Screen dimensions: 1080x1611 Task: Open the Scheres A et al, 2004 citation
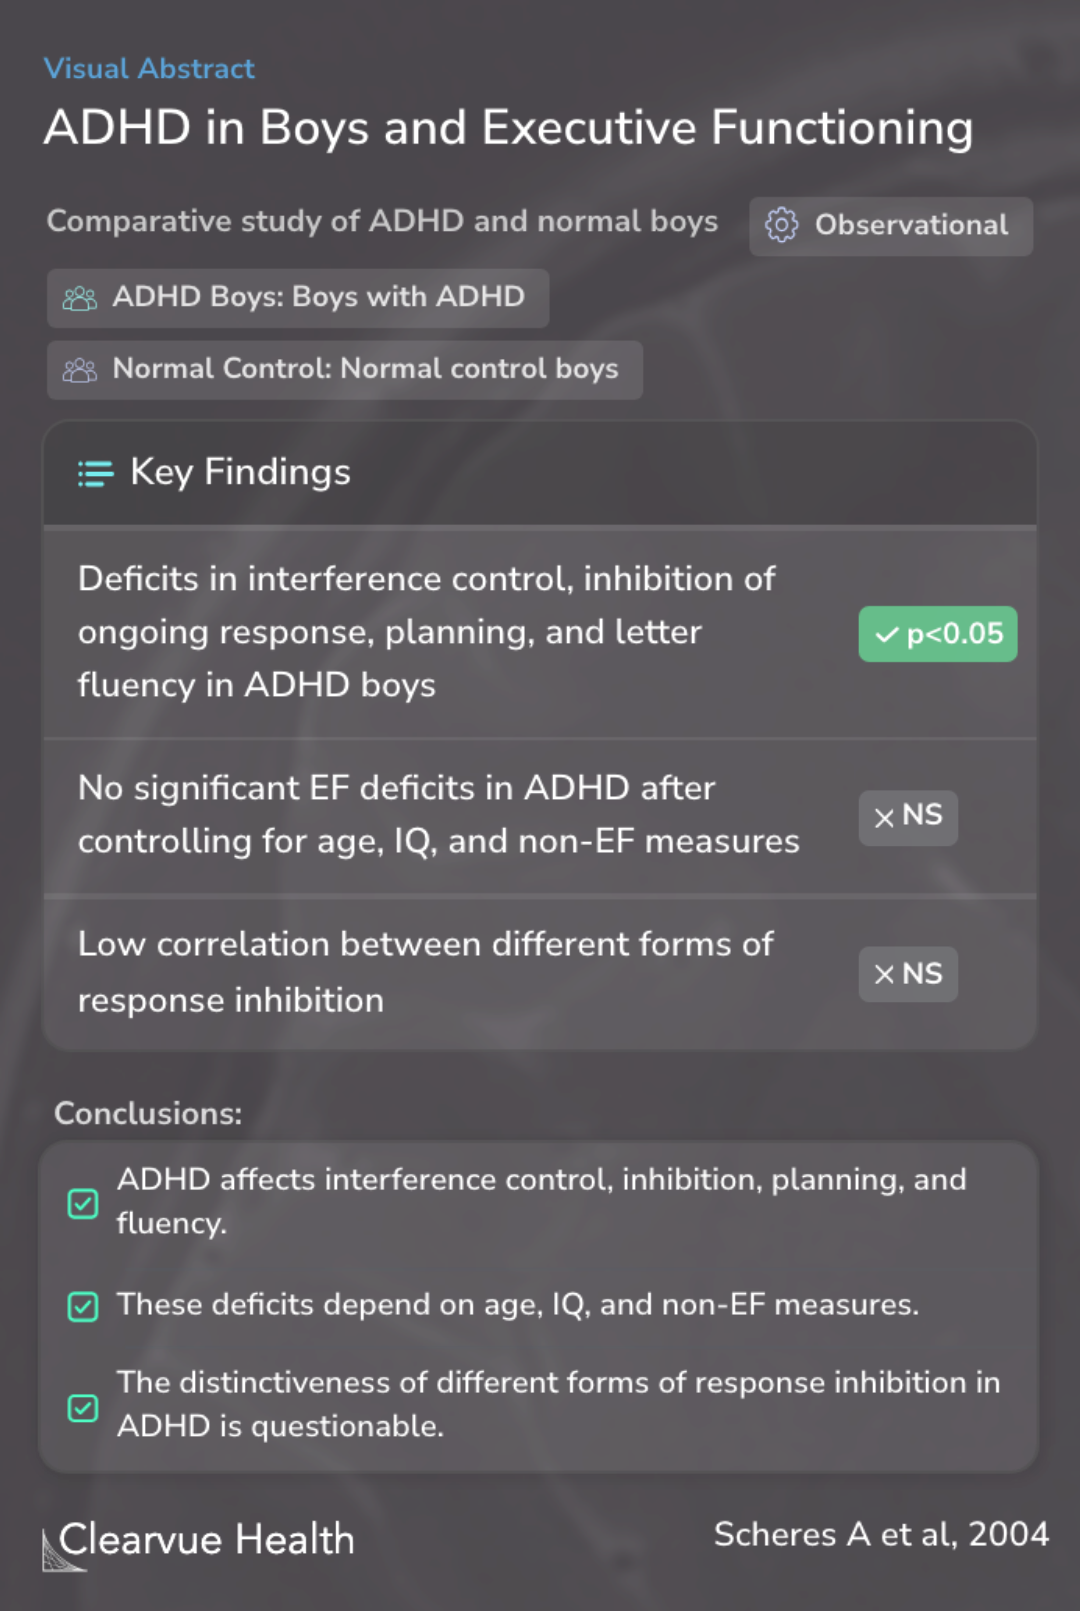[x=881, y=1534]
